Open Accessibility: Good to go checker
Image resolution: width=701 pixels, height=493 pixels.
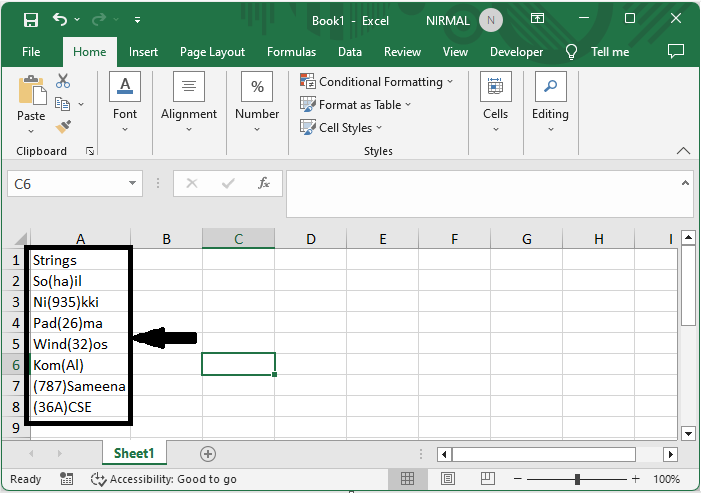(x=164, y=479)
